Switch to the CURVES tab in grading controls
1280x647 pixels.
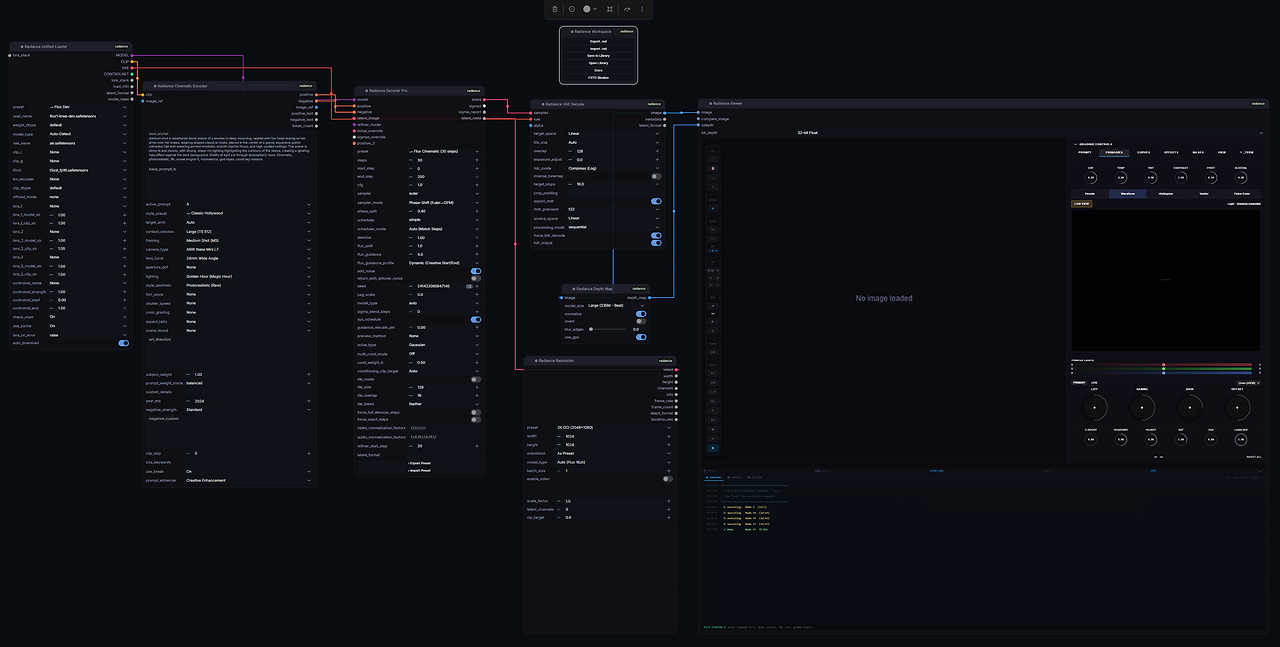tap(1143, 152)
